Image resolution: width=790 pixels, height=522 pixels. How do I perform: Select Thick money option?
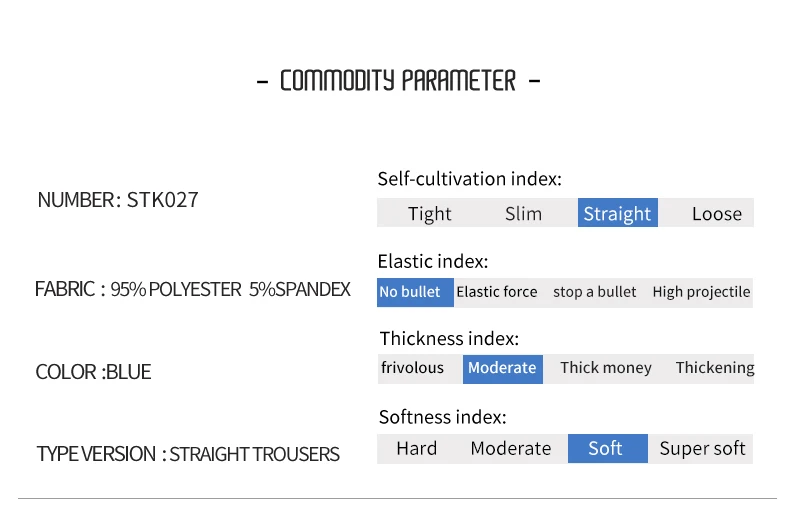point(606,368)
